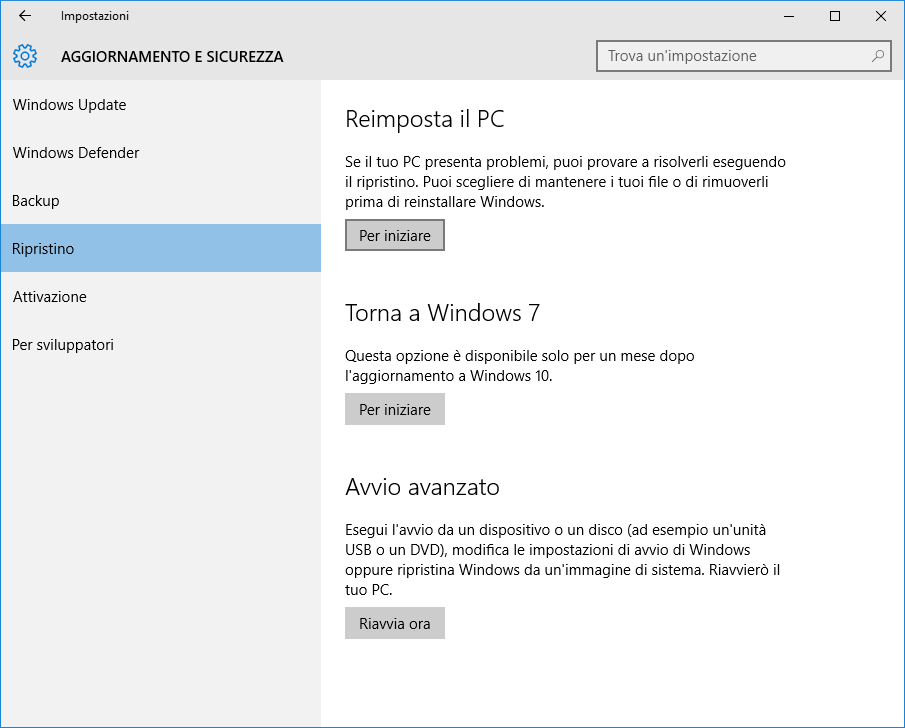Image resolution: width=905 pixels, height=728 pixels.
Task: Click the back arrow icon
Action: pyautogui.click(x=24, y=16)
